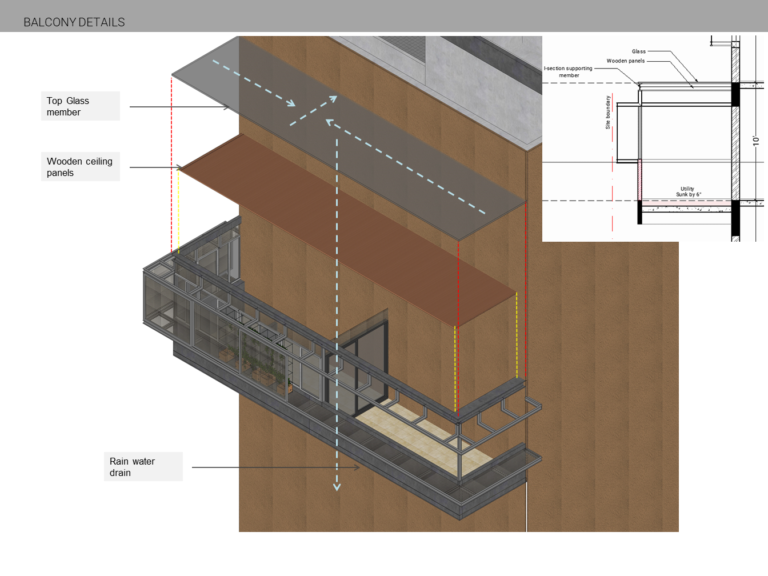This screenshot has width=768, height=576.
Task: Click the 'I-section supporting member' annotation
Action: pyautogui.click(x=568, y=72)
